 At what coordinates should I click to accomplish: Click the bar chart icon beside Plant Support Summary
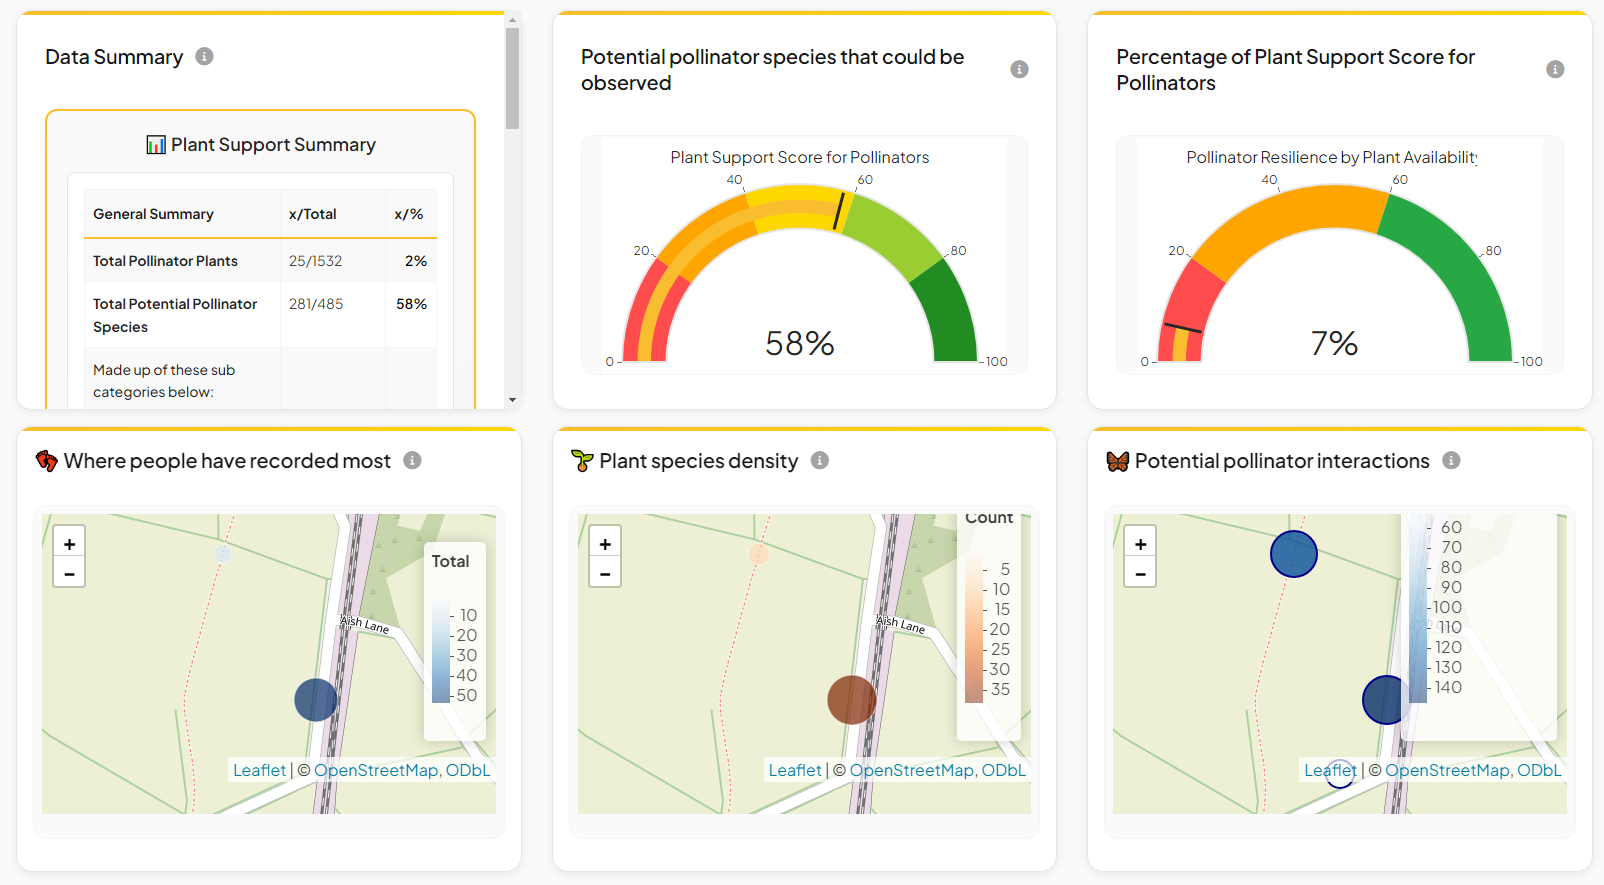tap(156, 145)
